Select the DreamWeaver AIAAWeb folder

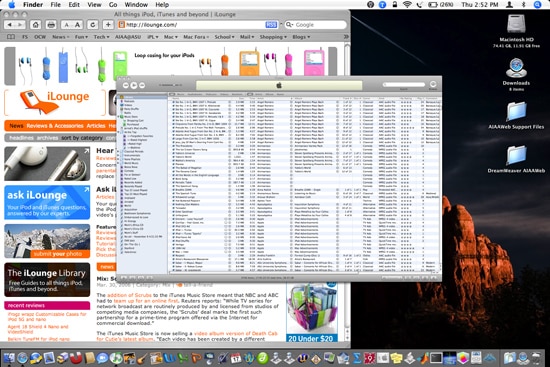516,159
